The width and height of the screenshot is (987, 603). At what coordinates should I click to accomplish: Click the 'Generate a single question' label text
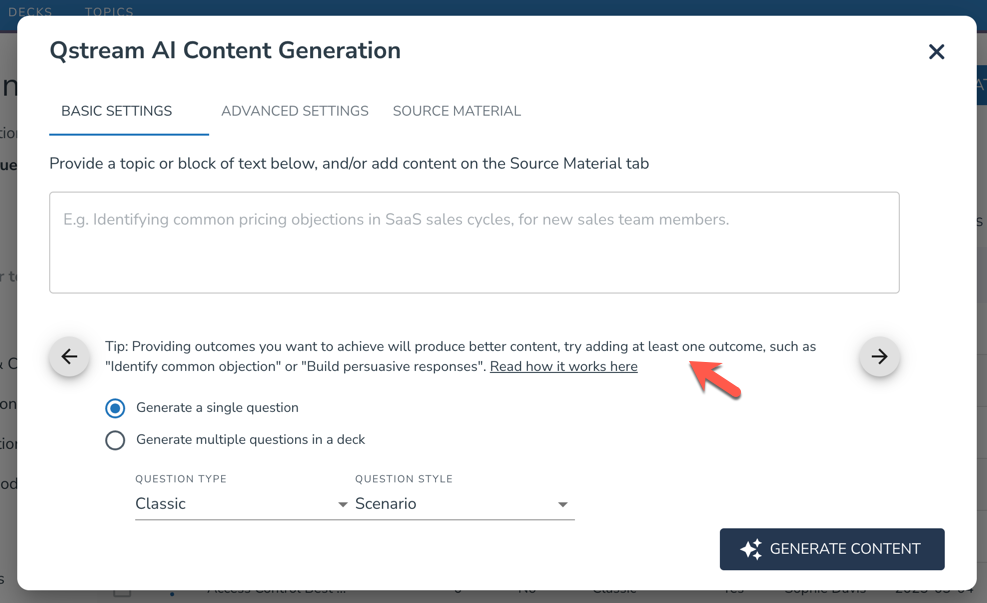tap(217, 408)
